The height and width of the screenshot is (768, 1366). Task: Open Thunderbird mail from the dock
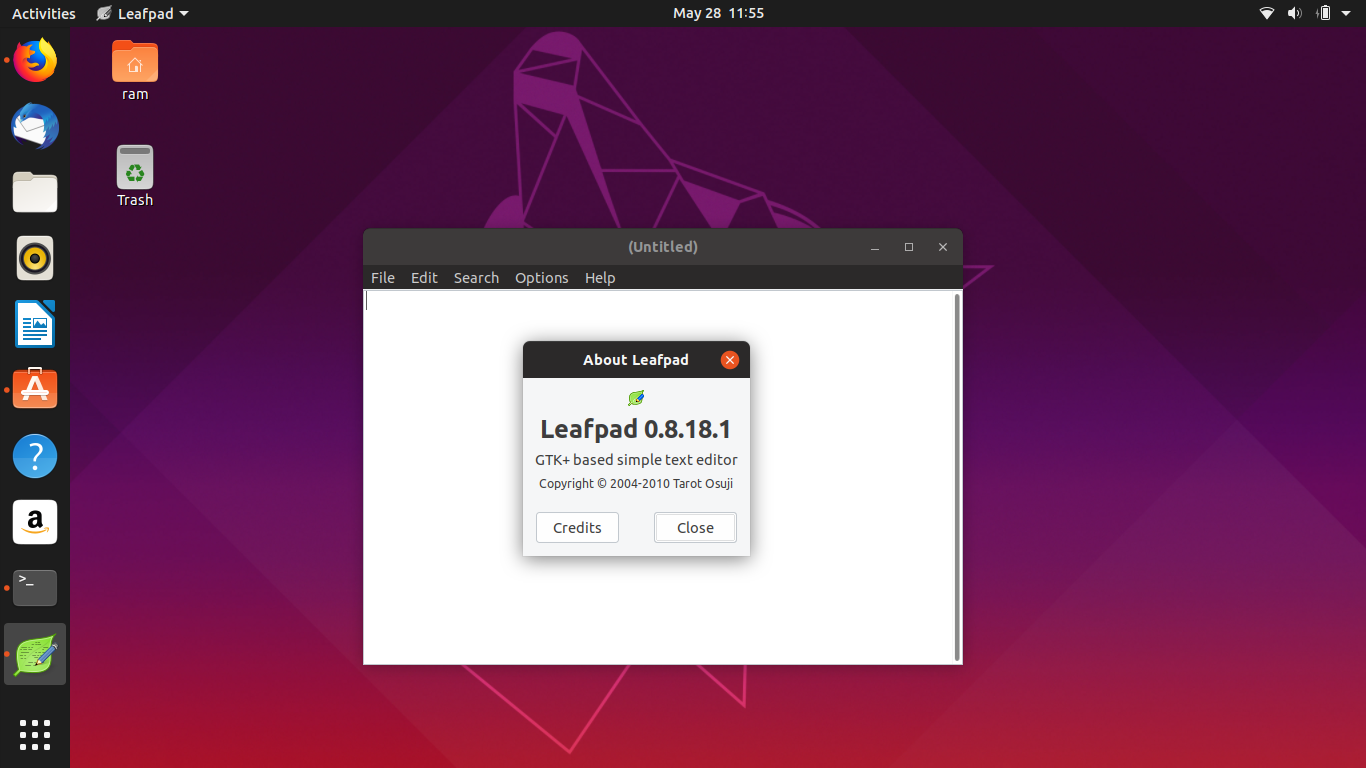(35, 127)
